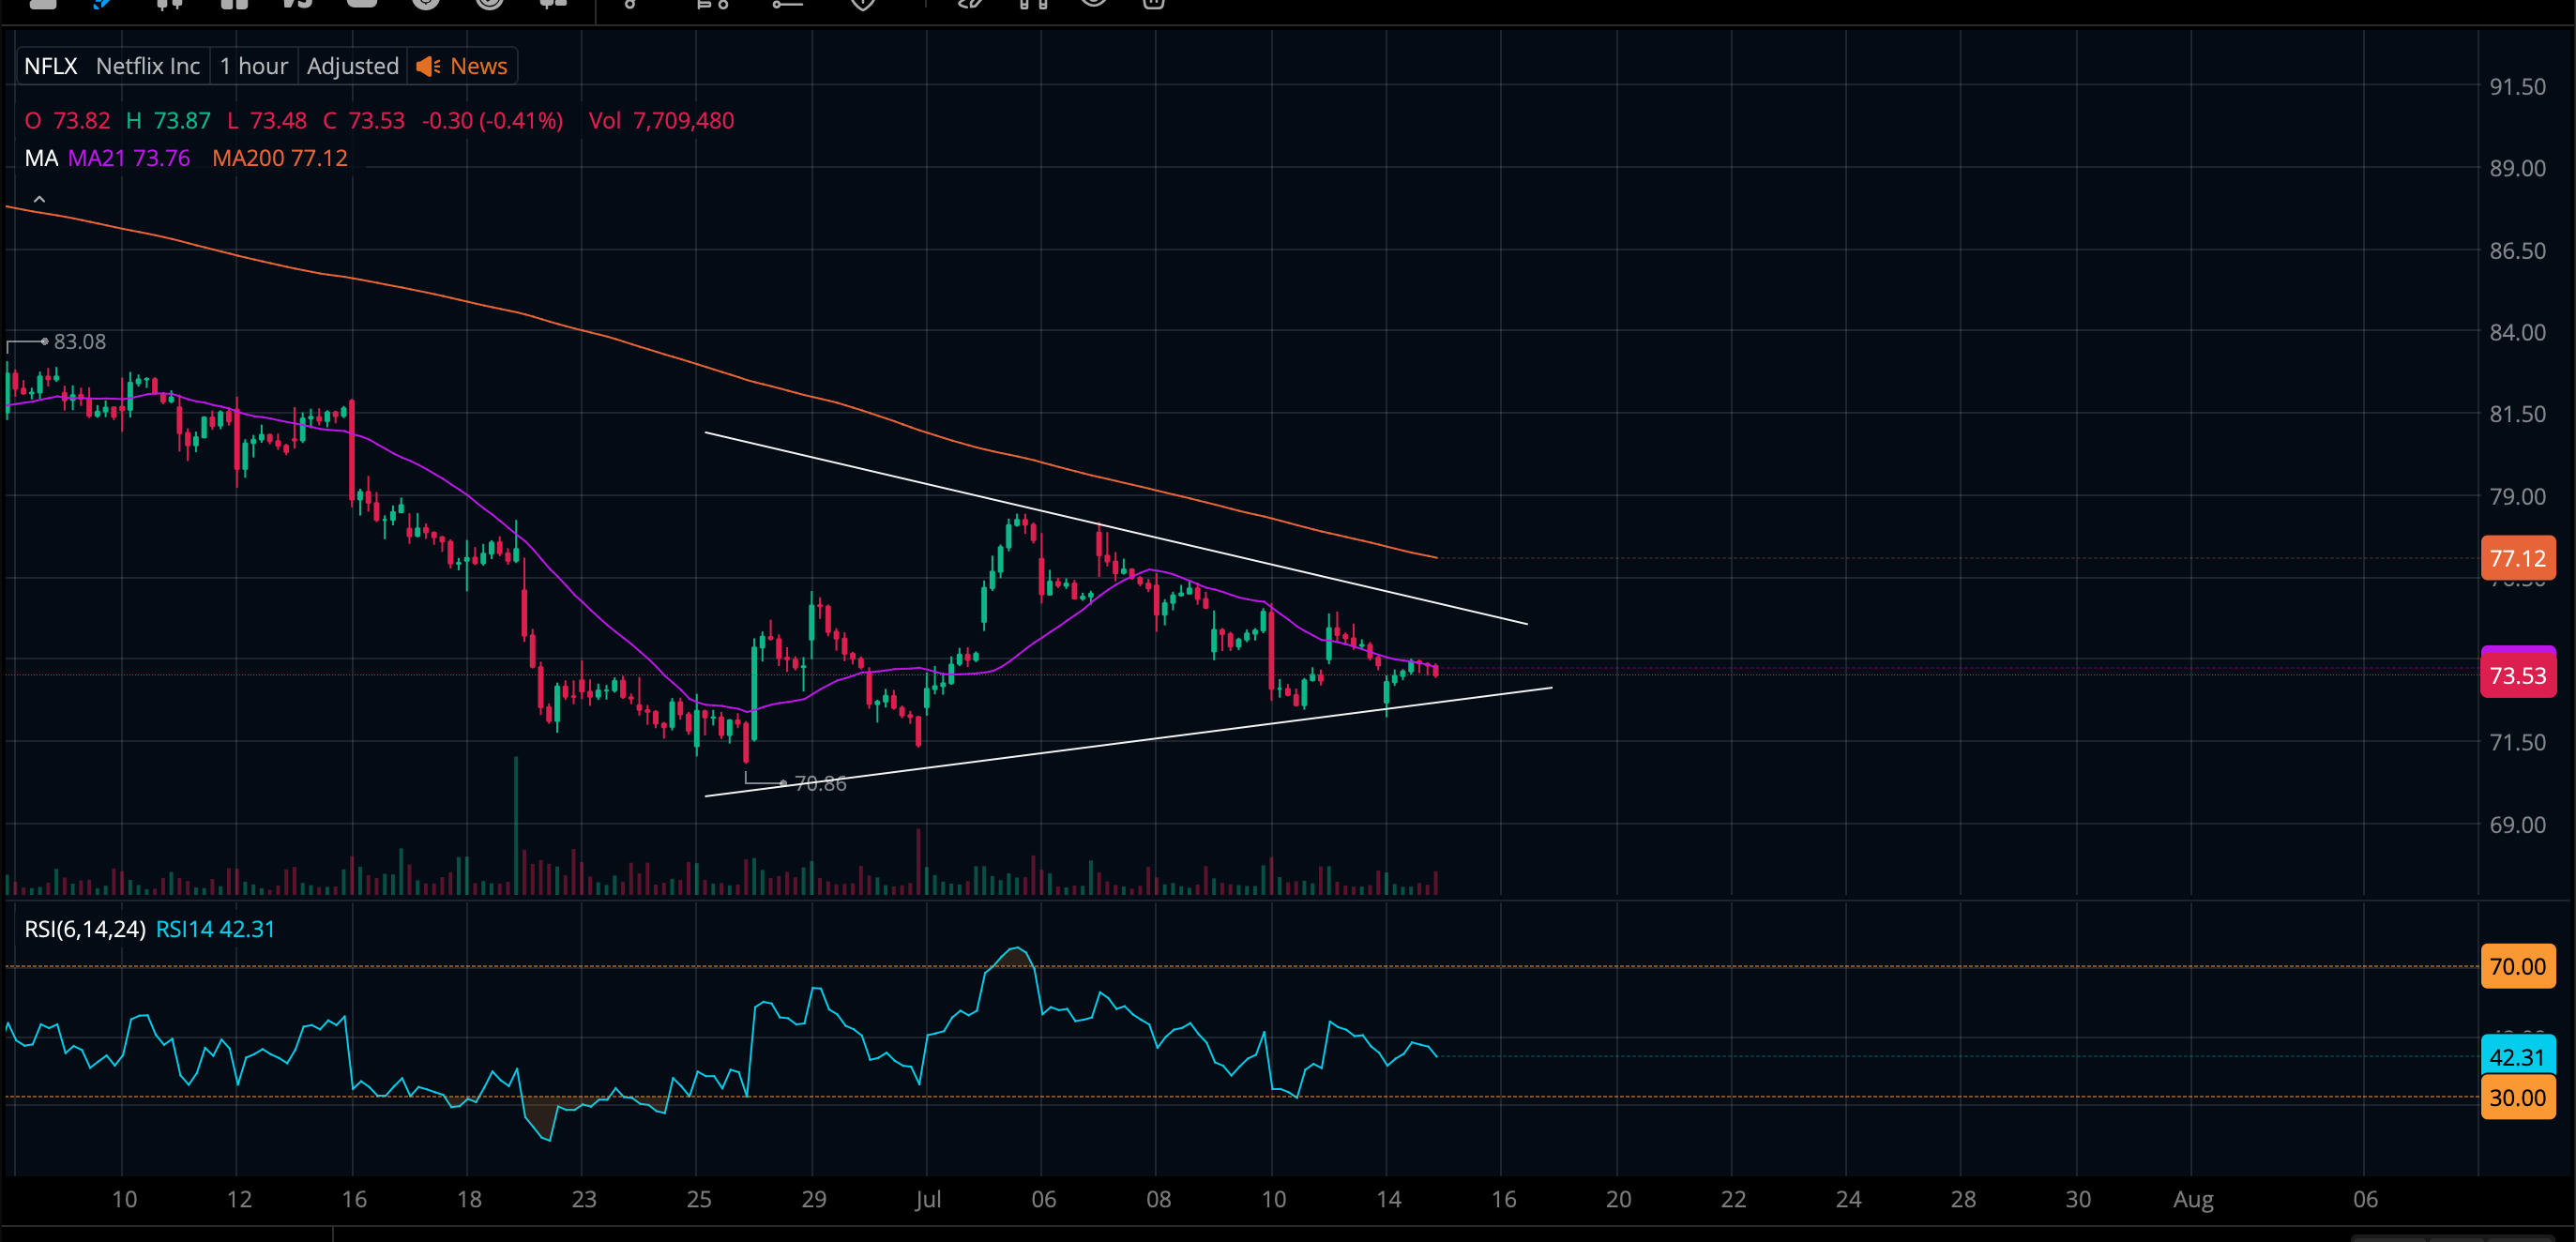Viewport: 2576px width, 1242px height.
Task: Click date axis label 12
Action: 239,1199
